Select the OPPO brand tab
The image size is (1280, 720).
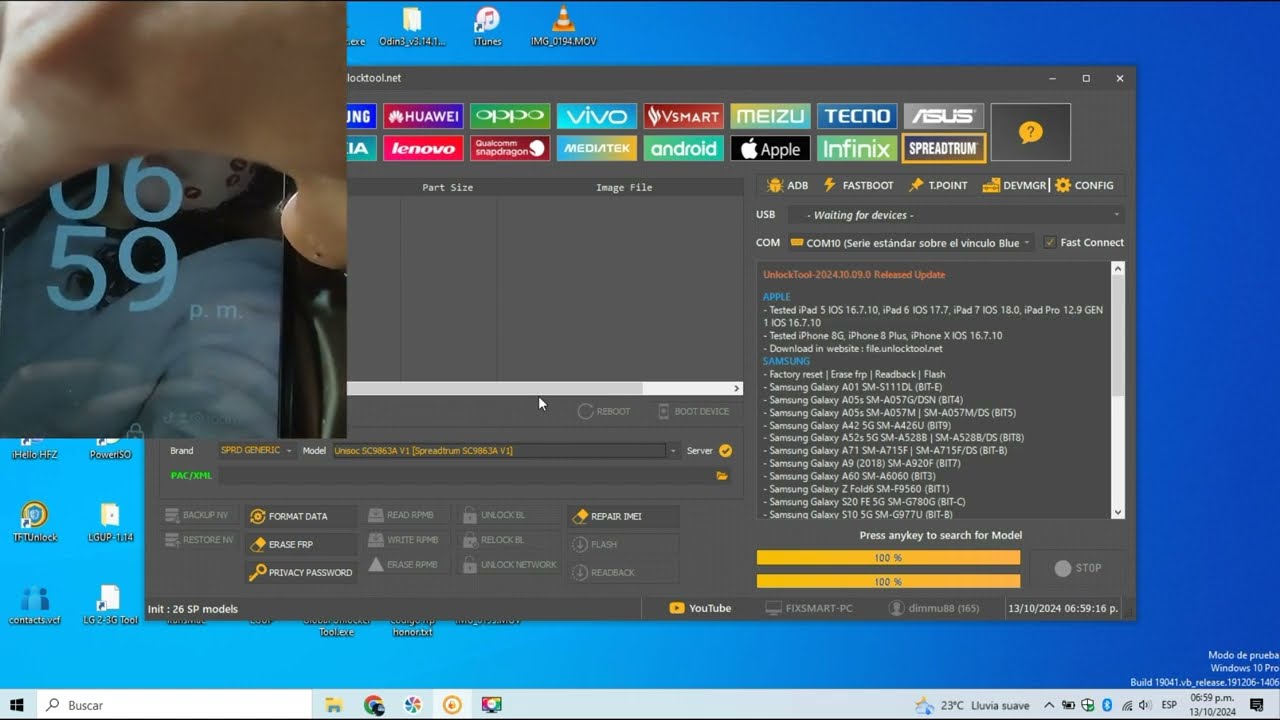[510, 116]
